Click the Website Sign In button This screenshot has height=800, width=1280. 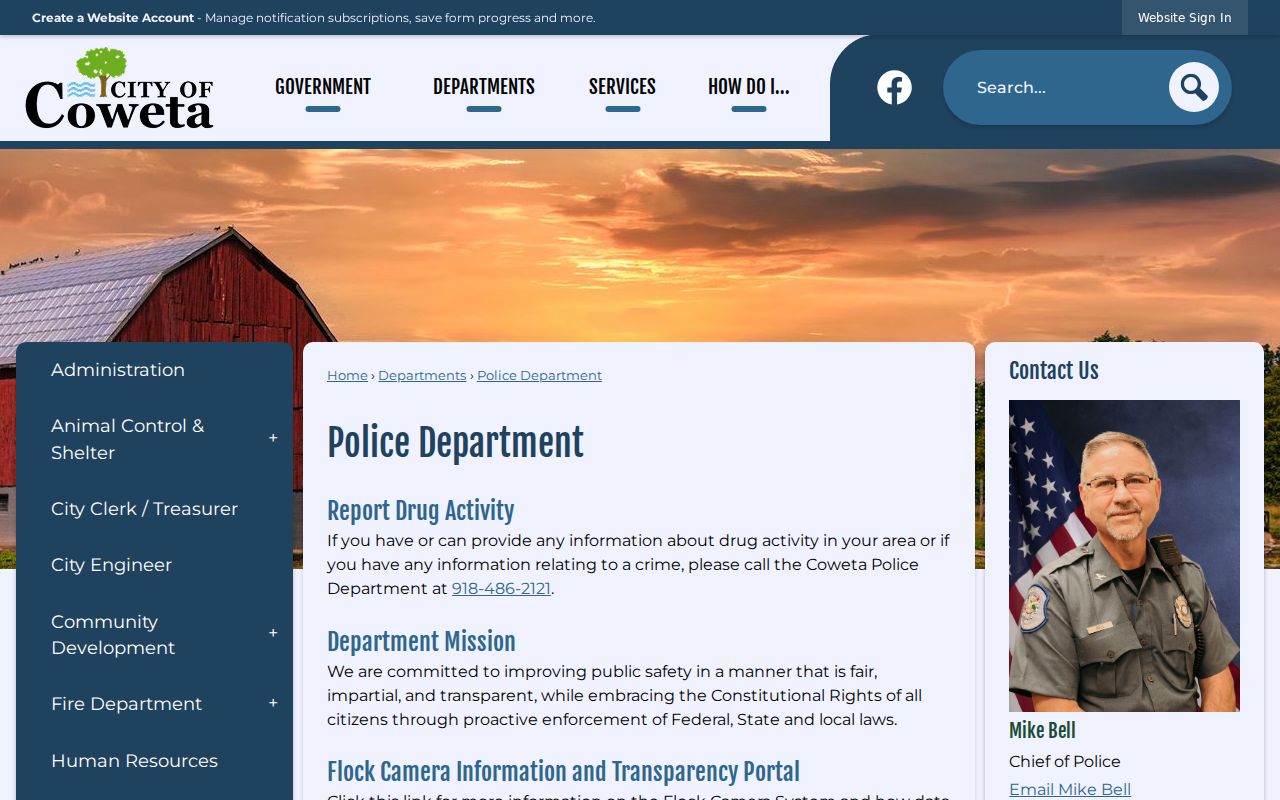(x=1185, y=17)
